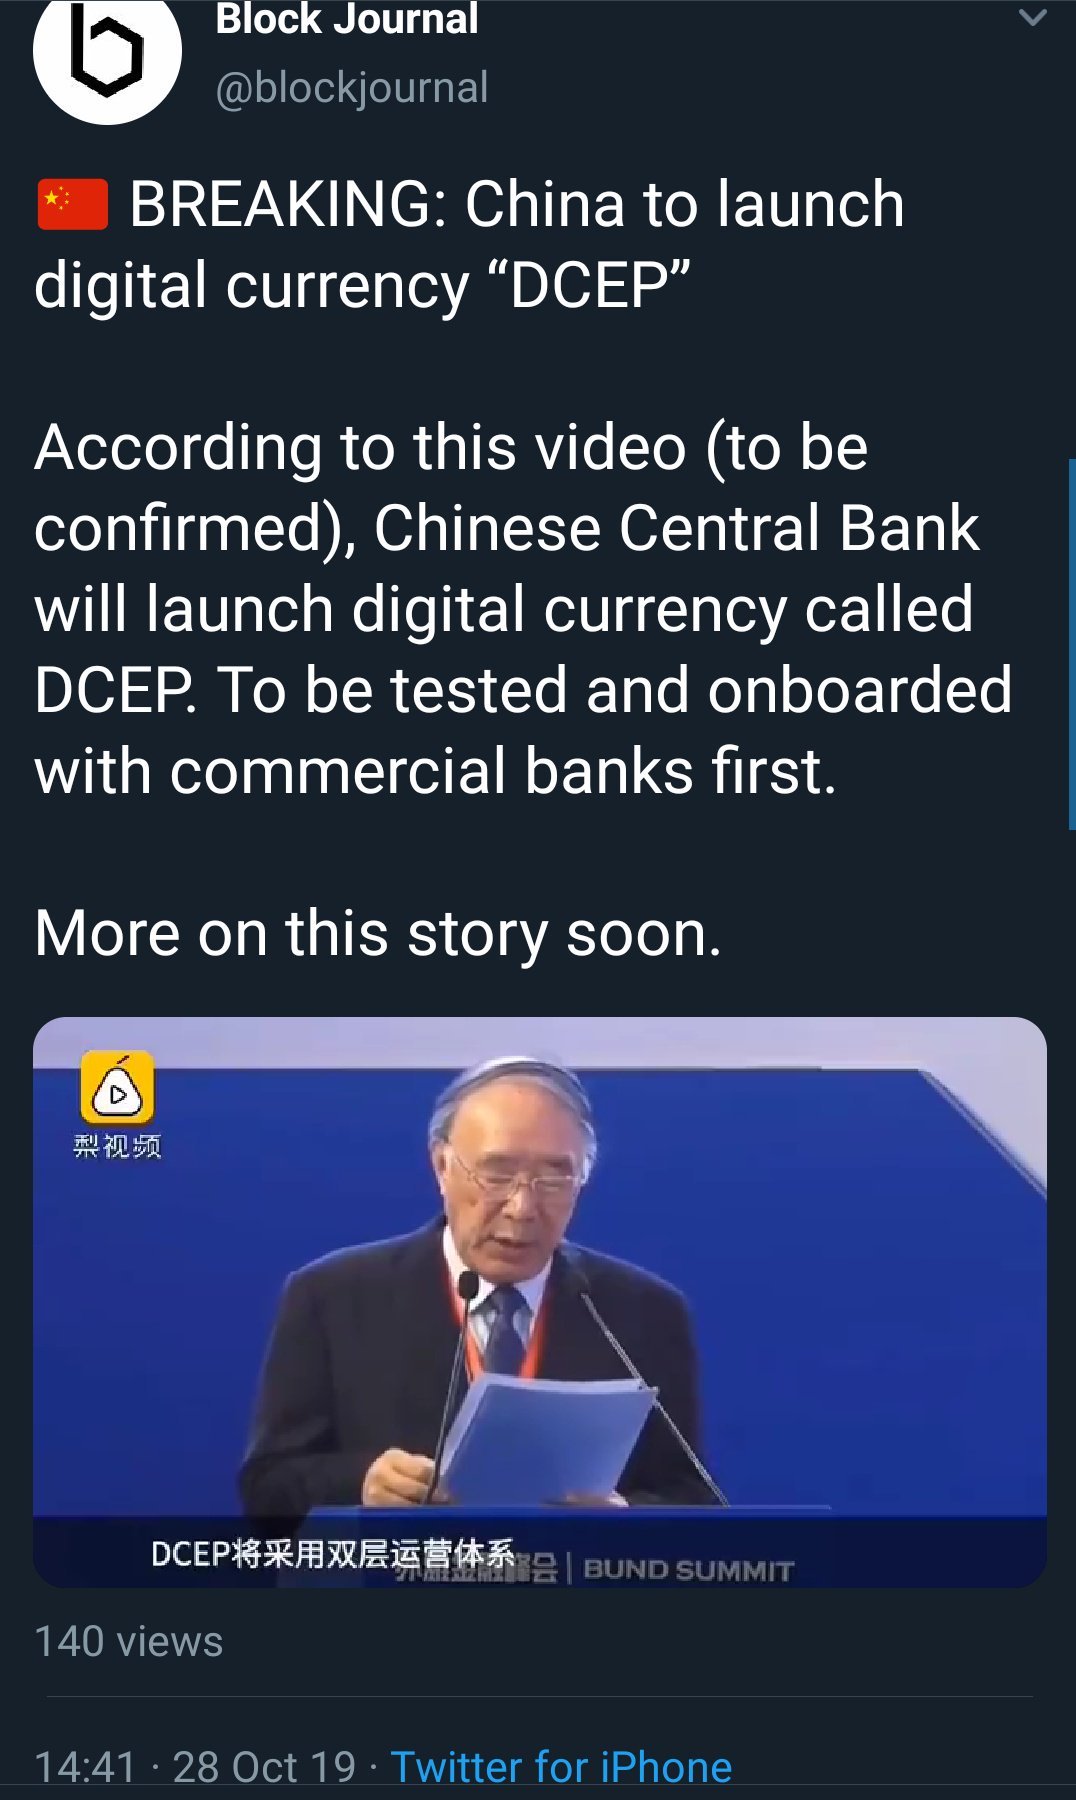1076x1800 pixels.
Task: Play the embedded speaker video
Action: 540,1302
